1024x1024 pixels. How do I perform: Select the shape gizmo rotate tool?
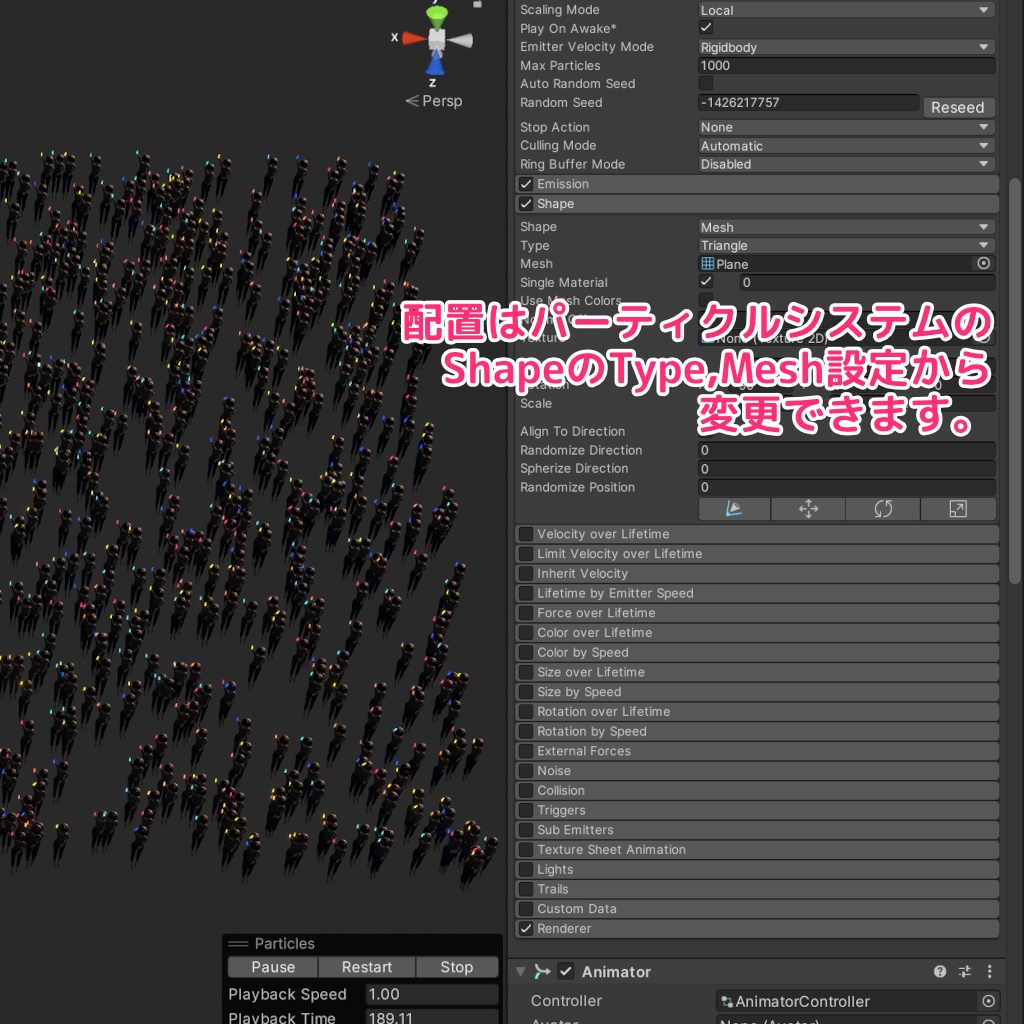(883, 509)
